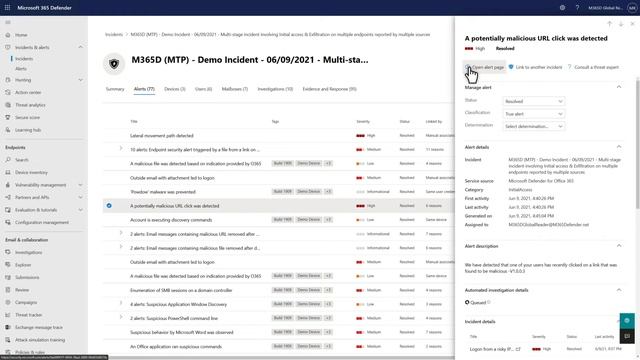Click the Incidents & alerts shield icon
640x360 pixels.
click(x=8, y=47)
